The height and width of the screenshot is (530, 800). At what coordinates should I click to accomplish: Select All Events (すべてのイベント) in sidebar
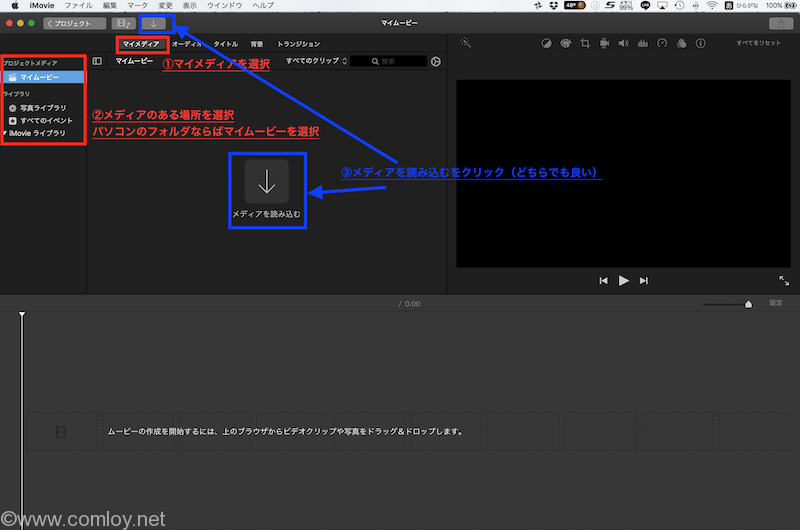click(41, 121)
